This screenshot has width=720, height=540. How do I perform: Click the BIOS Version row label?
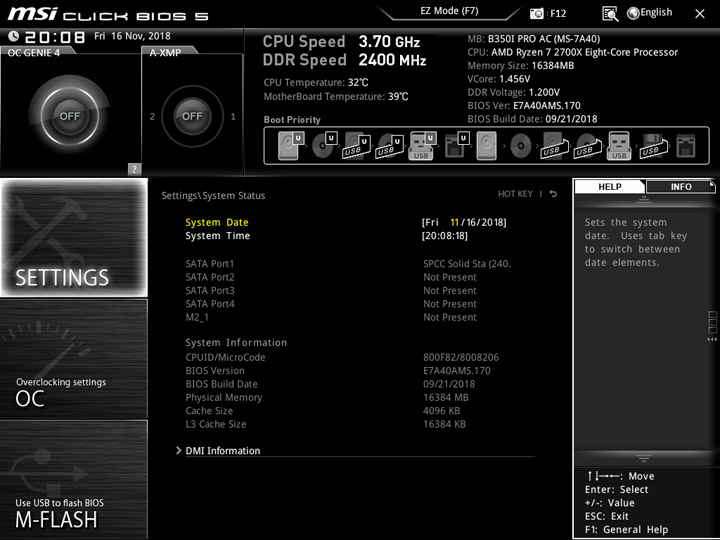[x=215, y=371]
